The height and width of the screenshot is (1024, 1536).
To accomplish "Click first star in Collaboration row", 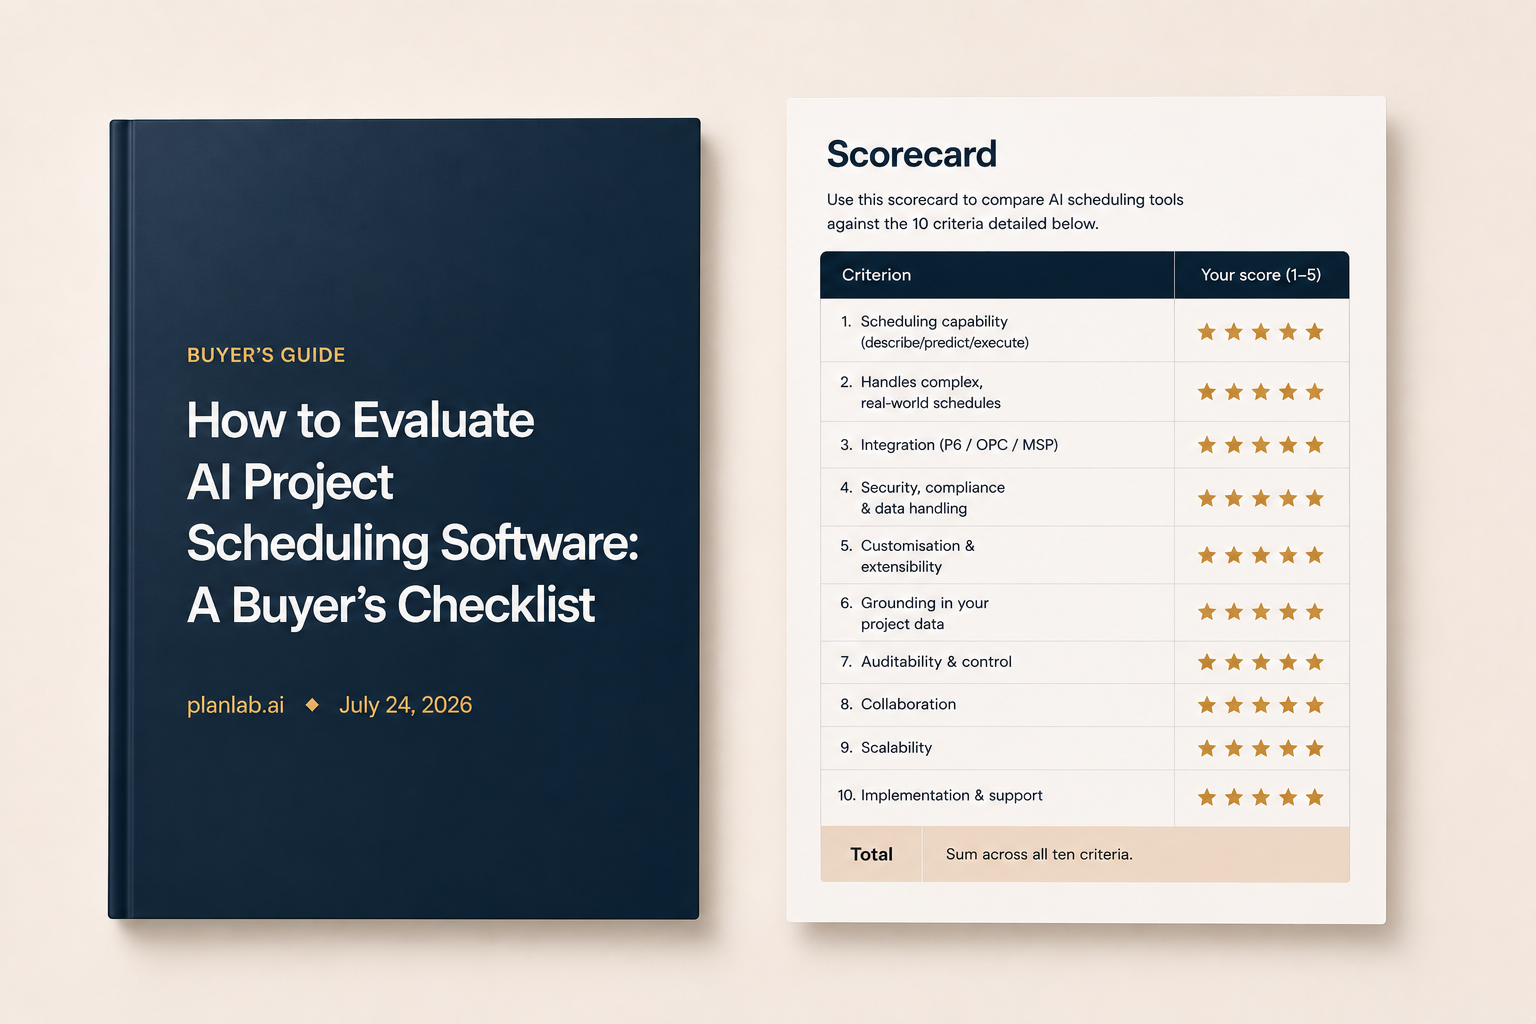I will coord(1207,705).
